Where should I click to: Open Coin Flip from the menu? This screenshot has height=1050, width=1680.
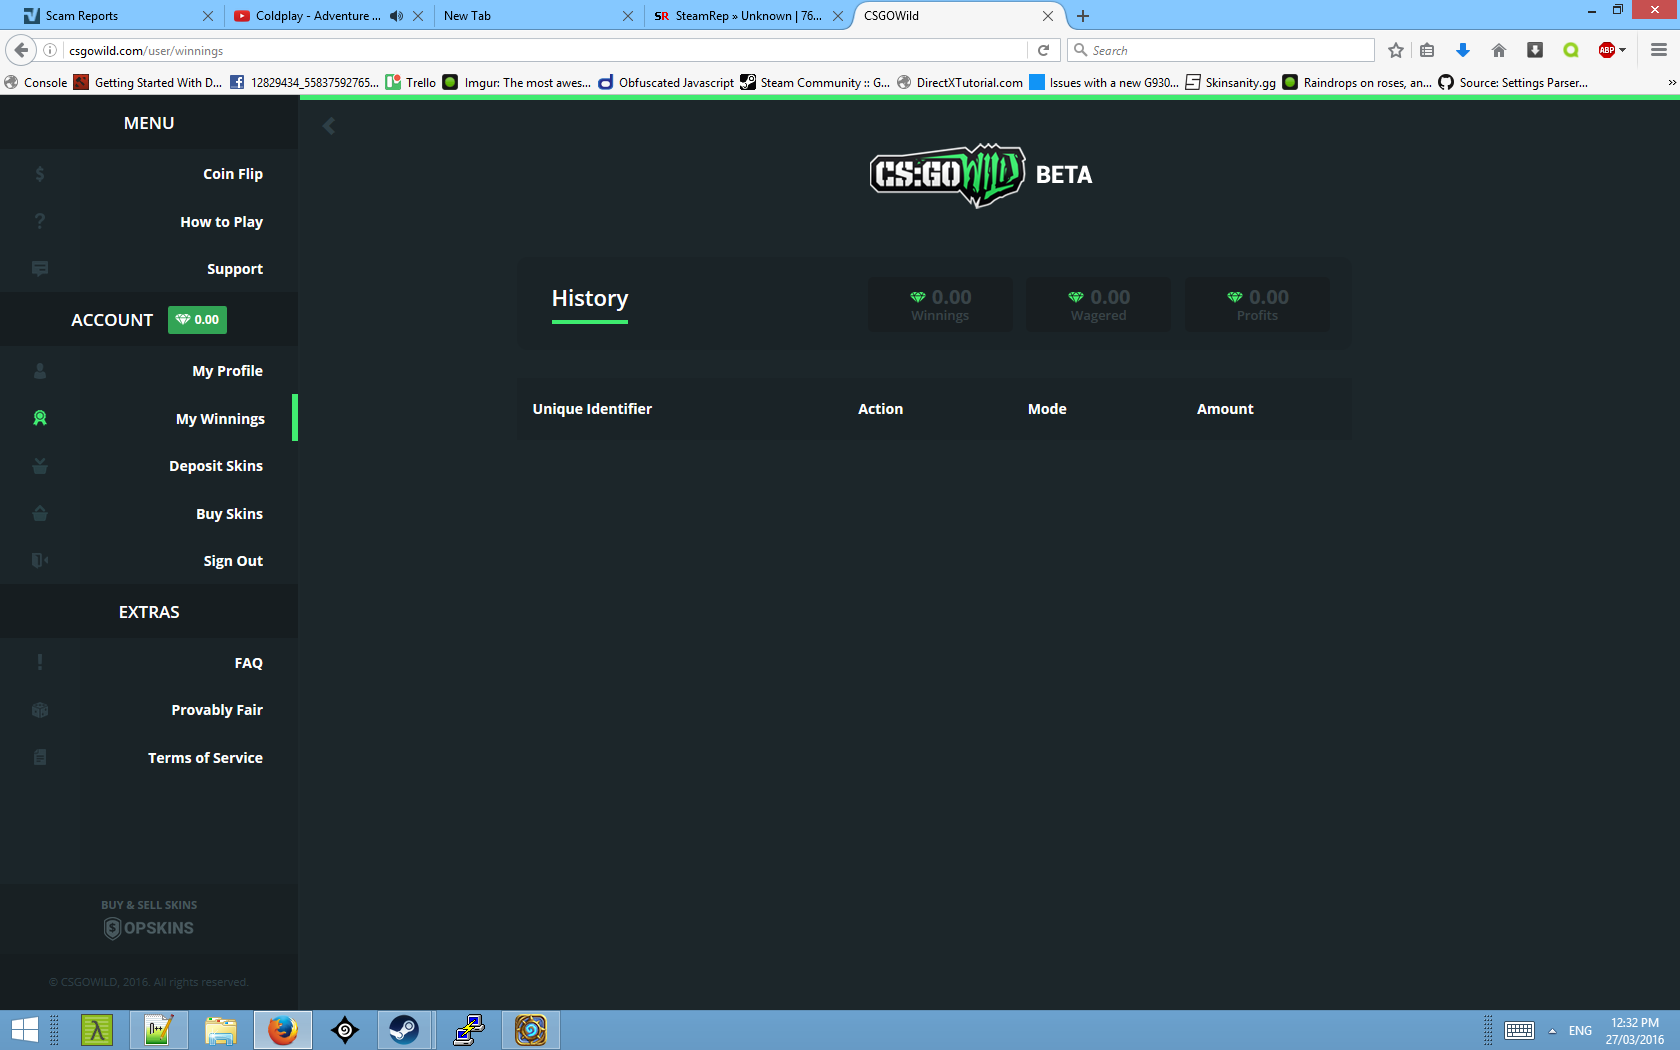coord(232,174)
